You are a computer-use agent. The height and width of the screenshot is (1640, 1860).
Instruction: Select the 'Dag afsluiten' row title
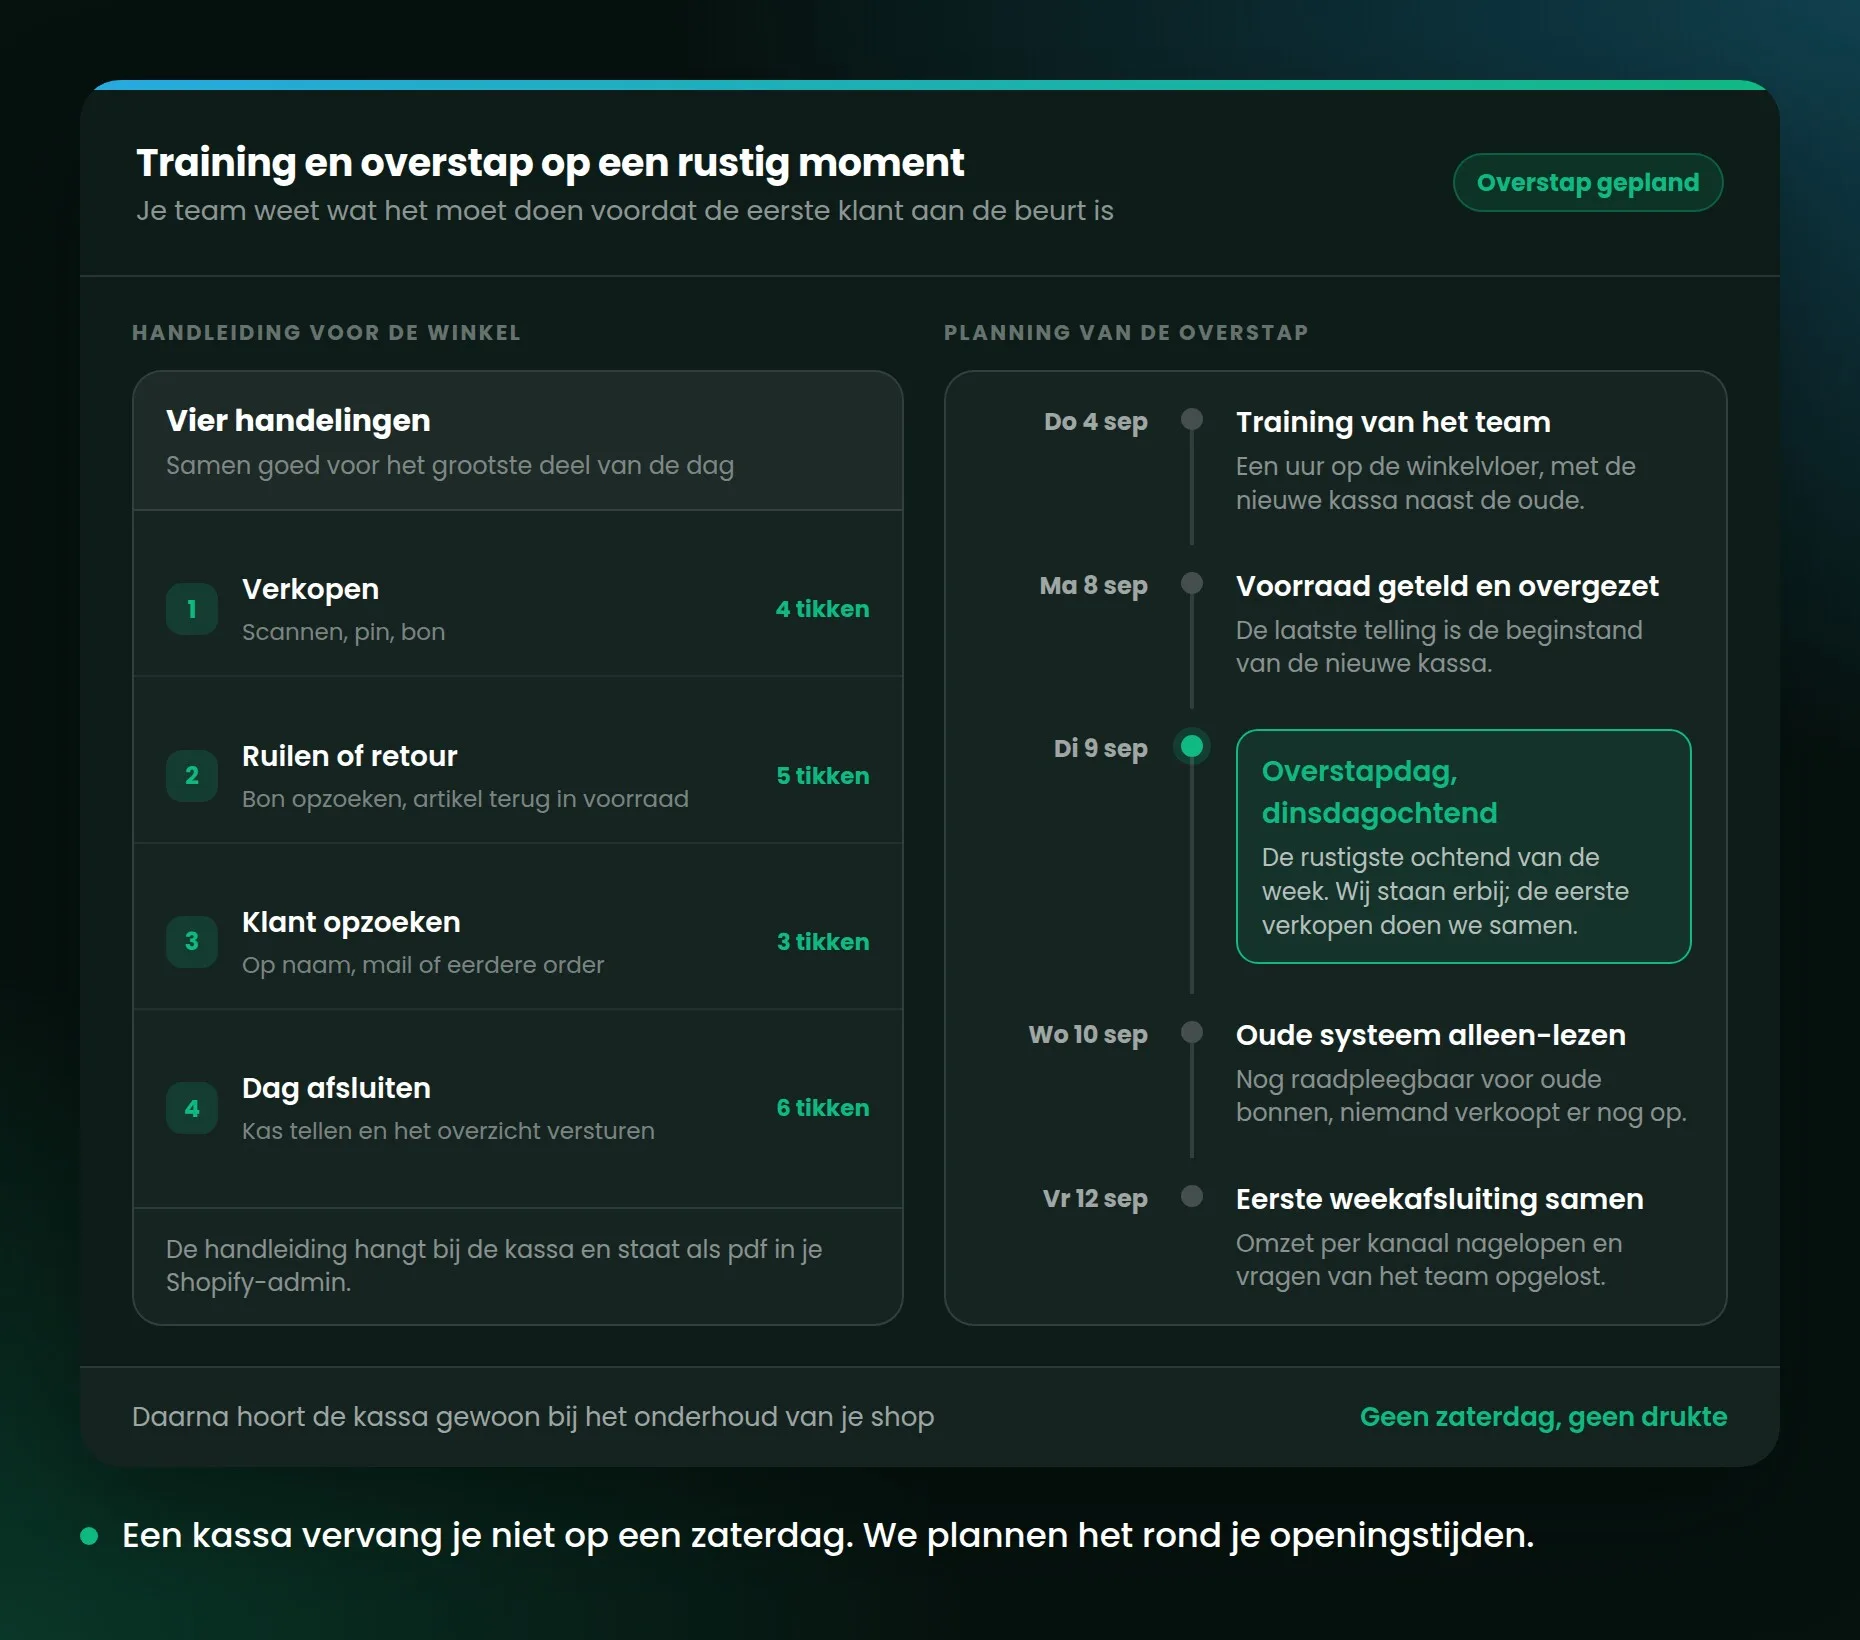(x=336, y=1088)
